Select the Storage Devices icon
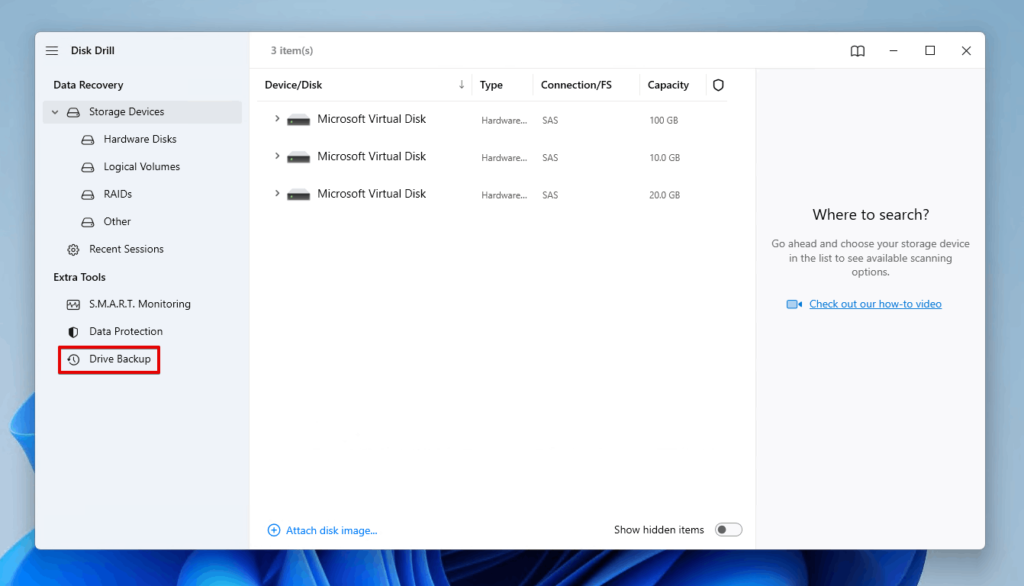Image resolution: width=1024 pixels, height=586 pixels. [x=74, y=112]
